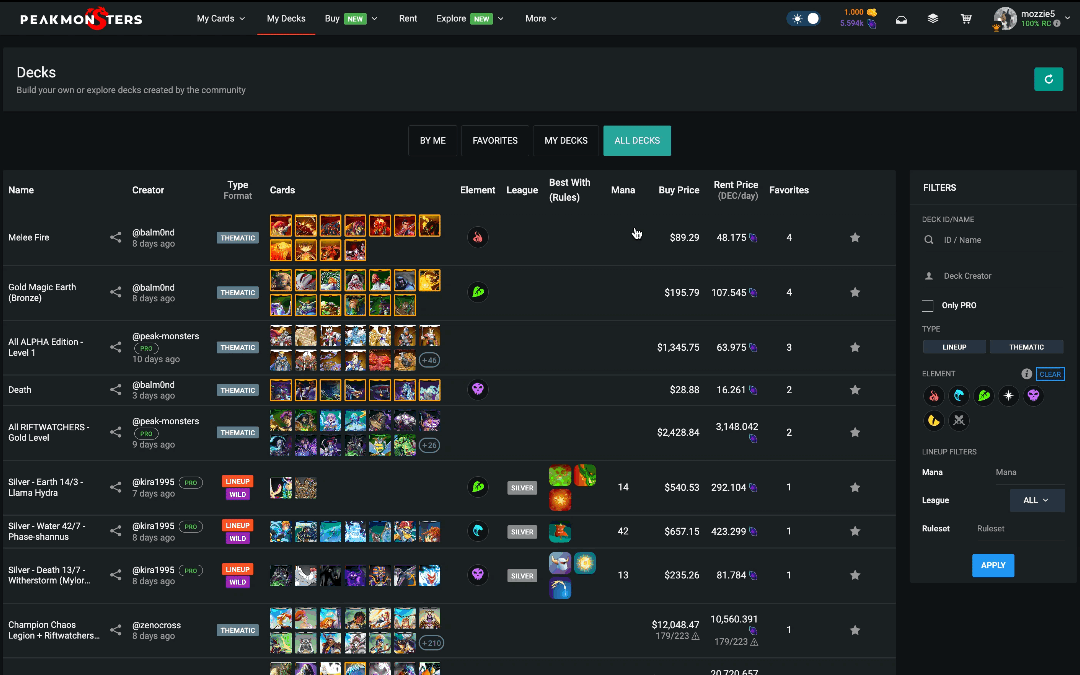This screenshot has height=675, width=1080.
Task: Filter by Fire element icon
Action: point(933,396)
